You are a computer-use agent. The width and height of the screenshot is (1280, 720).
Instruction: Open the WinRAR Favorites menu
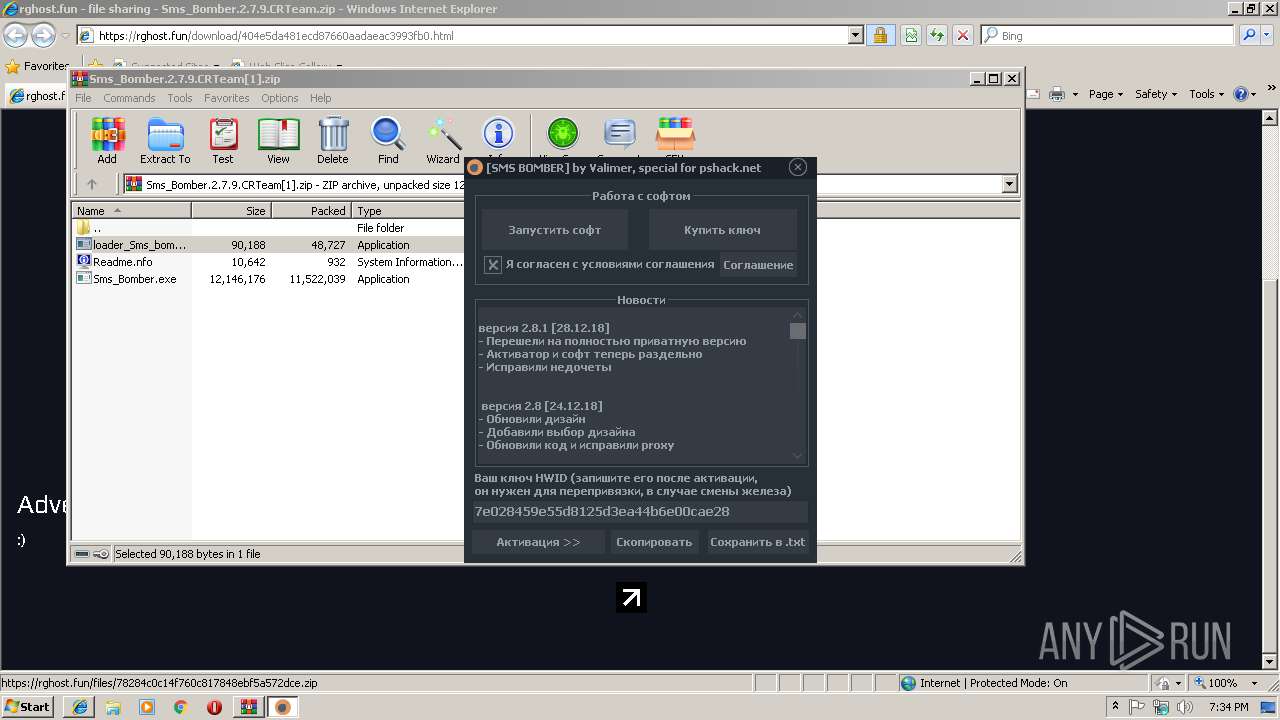click(227, 98)
